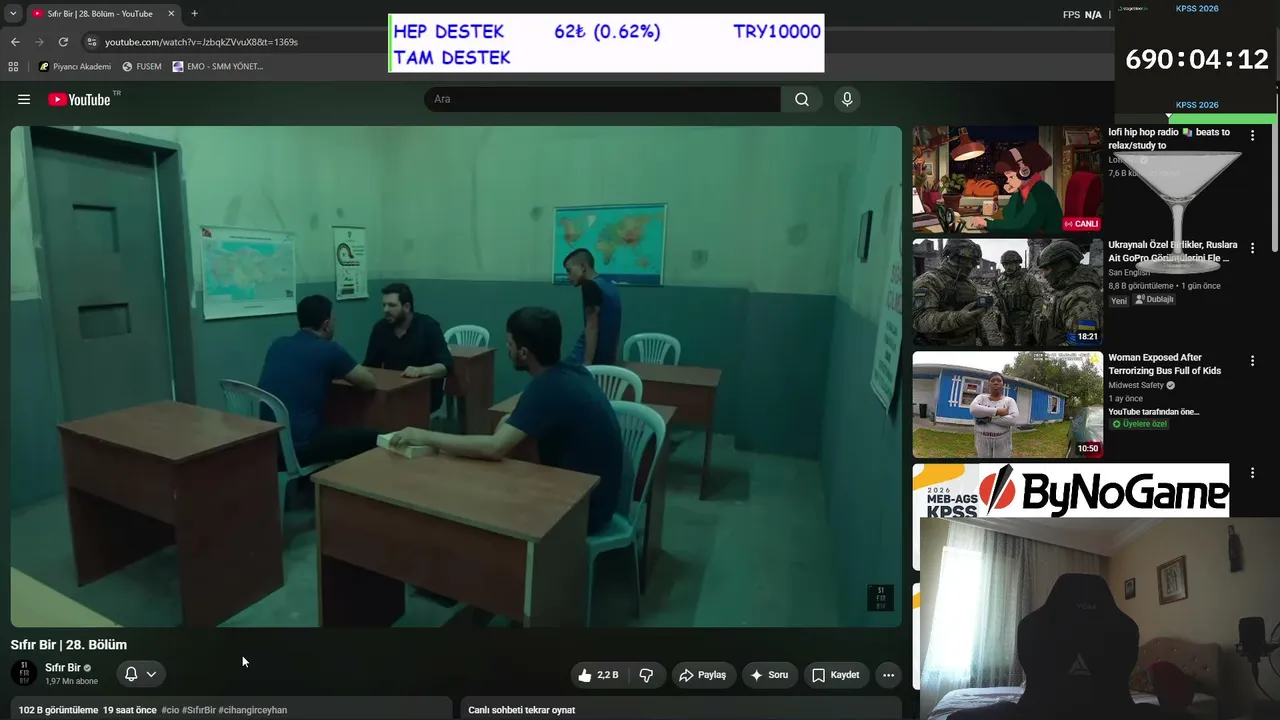Open the "Woman Exposed After Terrorizing Bus" title
The image size is (1280, 720).
point(1165,364)
